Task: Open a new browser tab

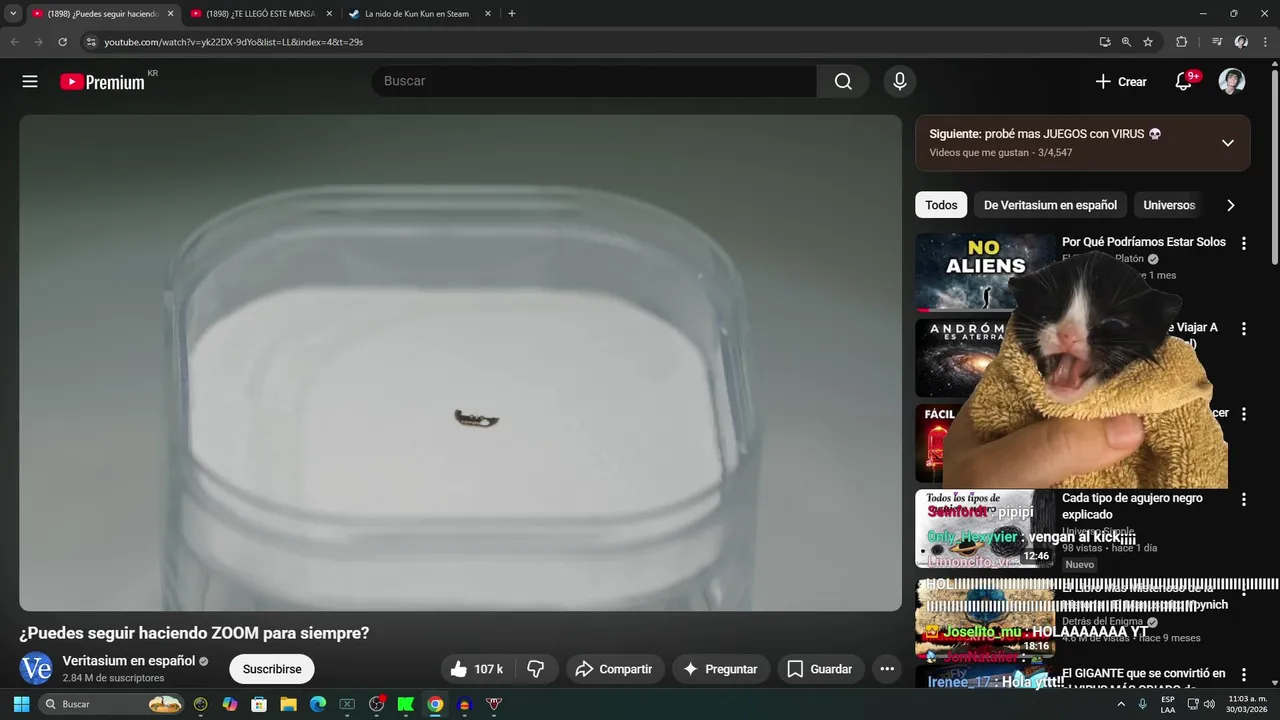Action: click(x=512, y=14)
